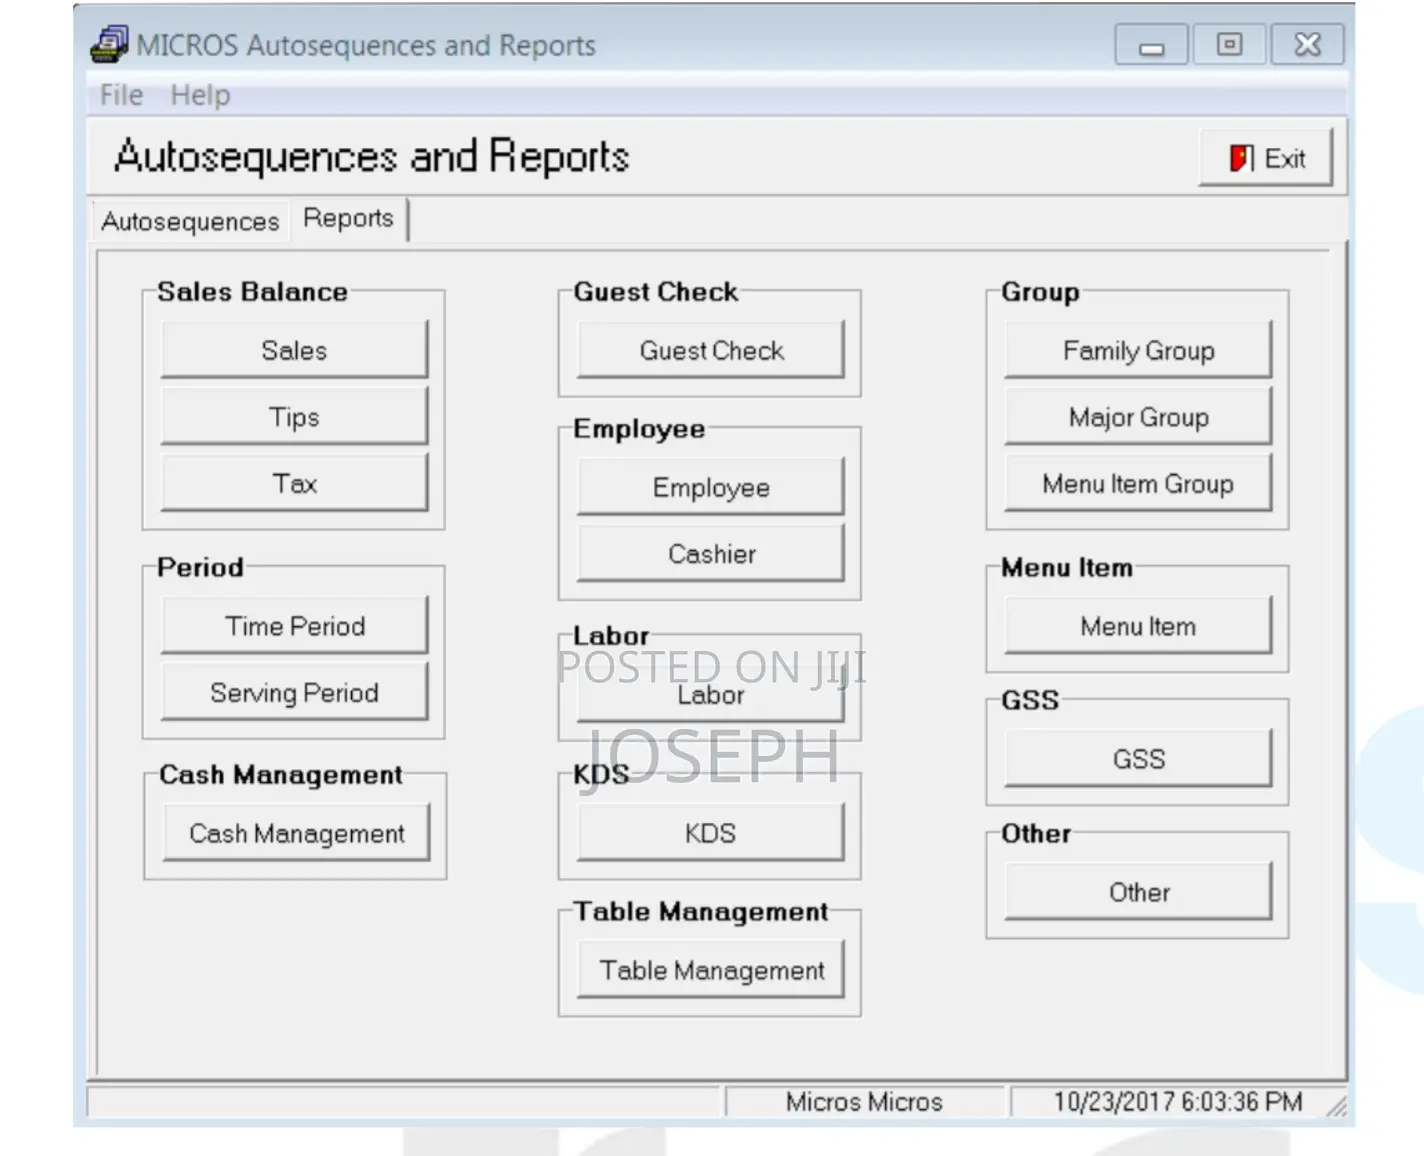The height and width of the screenshot is (1156, 1424).
Task: Click the Labor report button
Action: (x=711, y=694)
